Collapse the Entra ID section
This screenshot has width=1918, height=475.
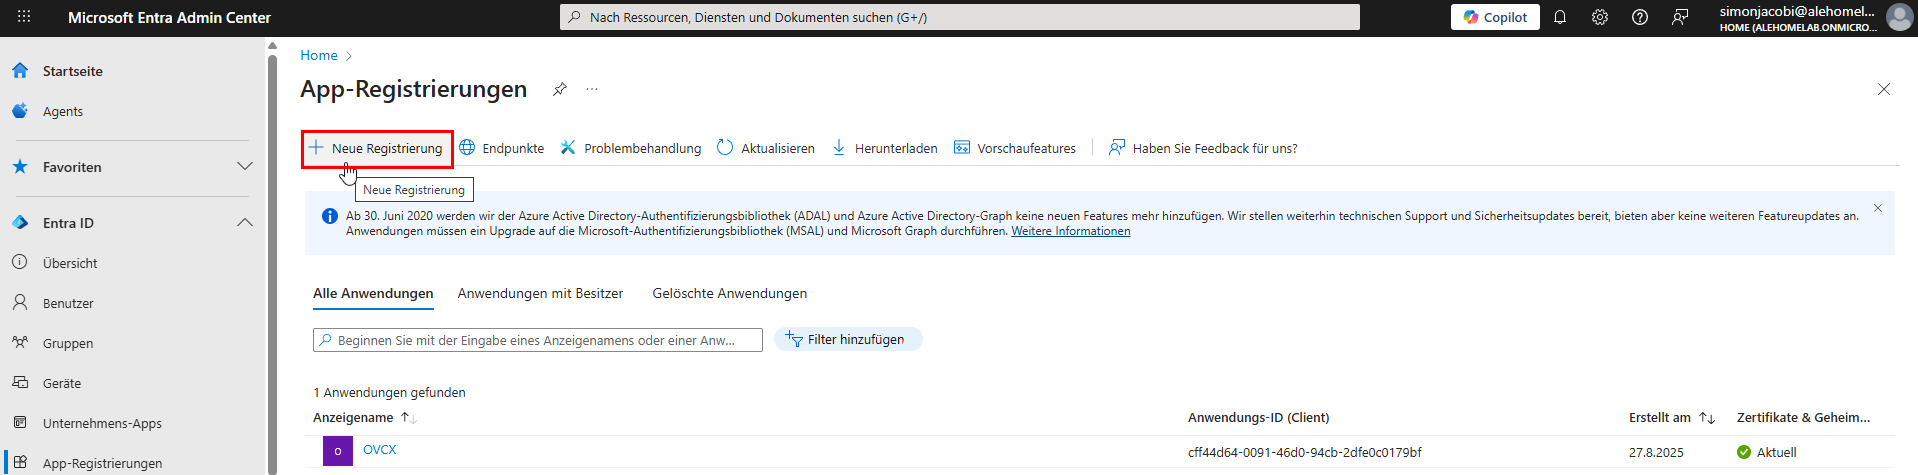(244, 223)
